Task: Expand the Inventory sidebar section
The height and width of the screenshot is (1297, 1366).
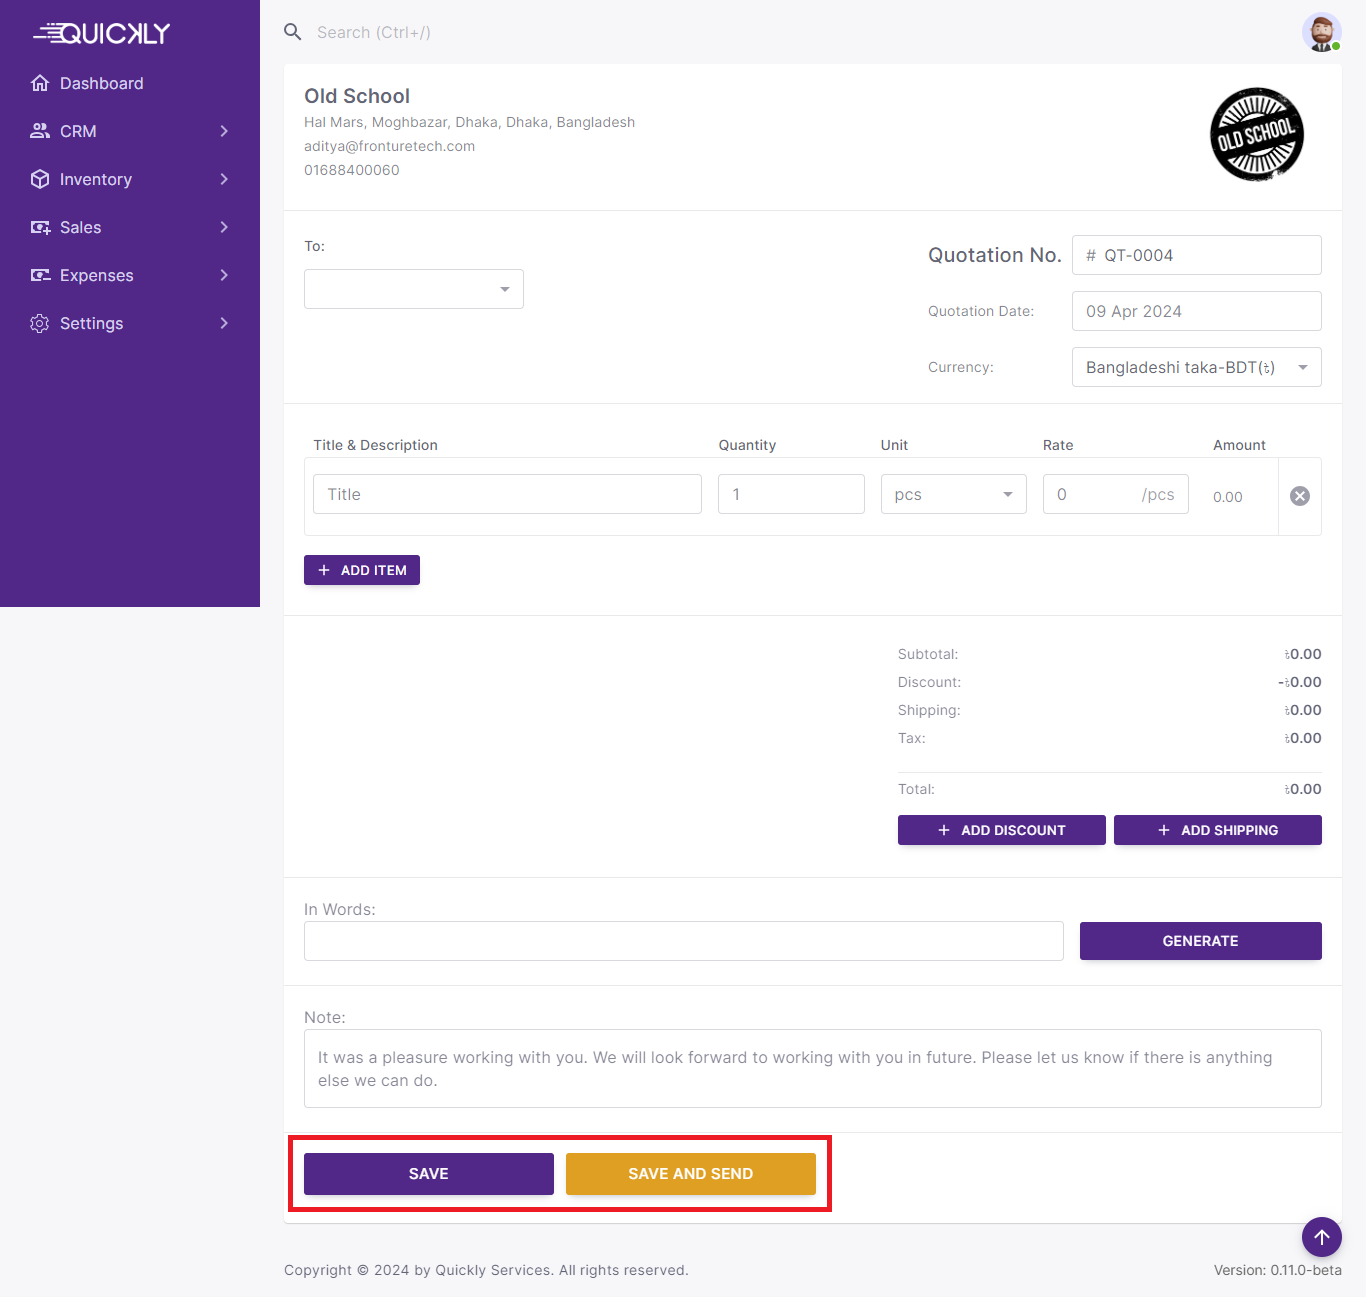Action: (130, 179)
